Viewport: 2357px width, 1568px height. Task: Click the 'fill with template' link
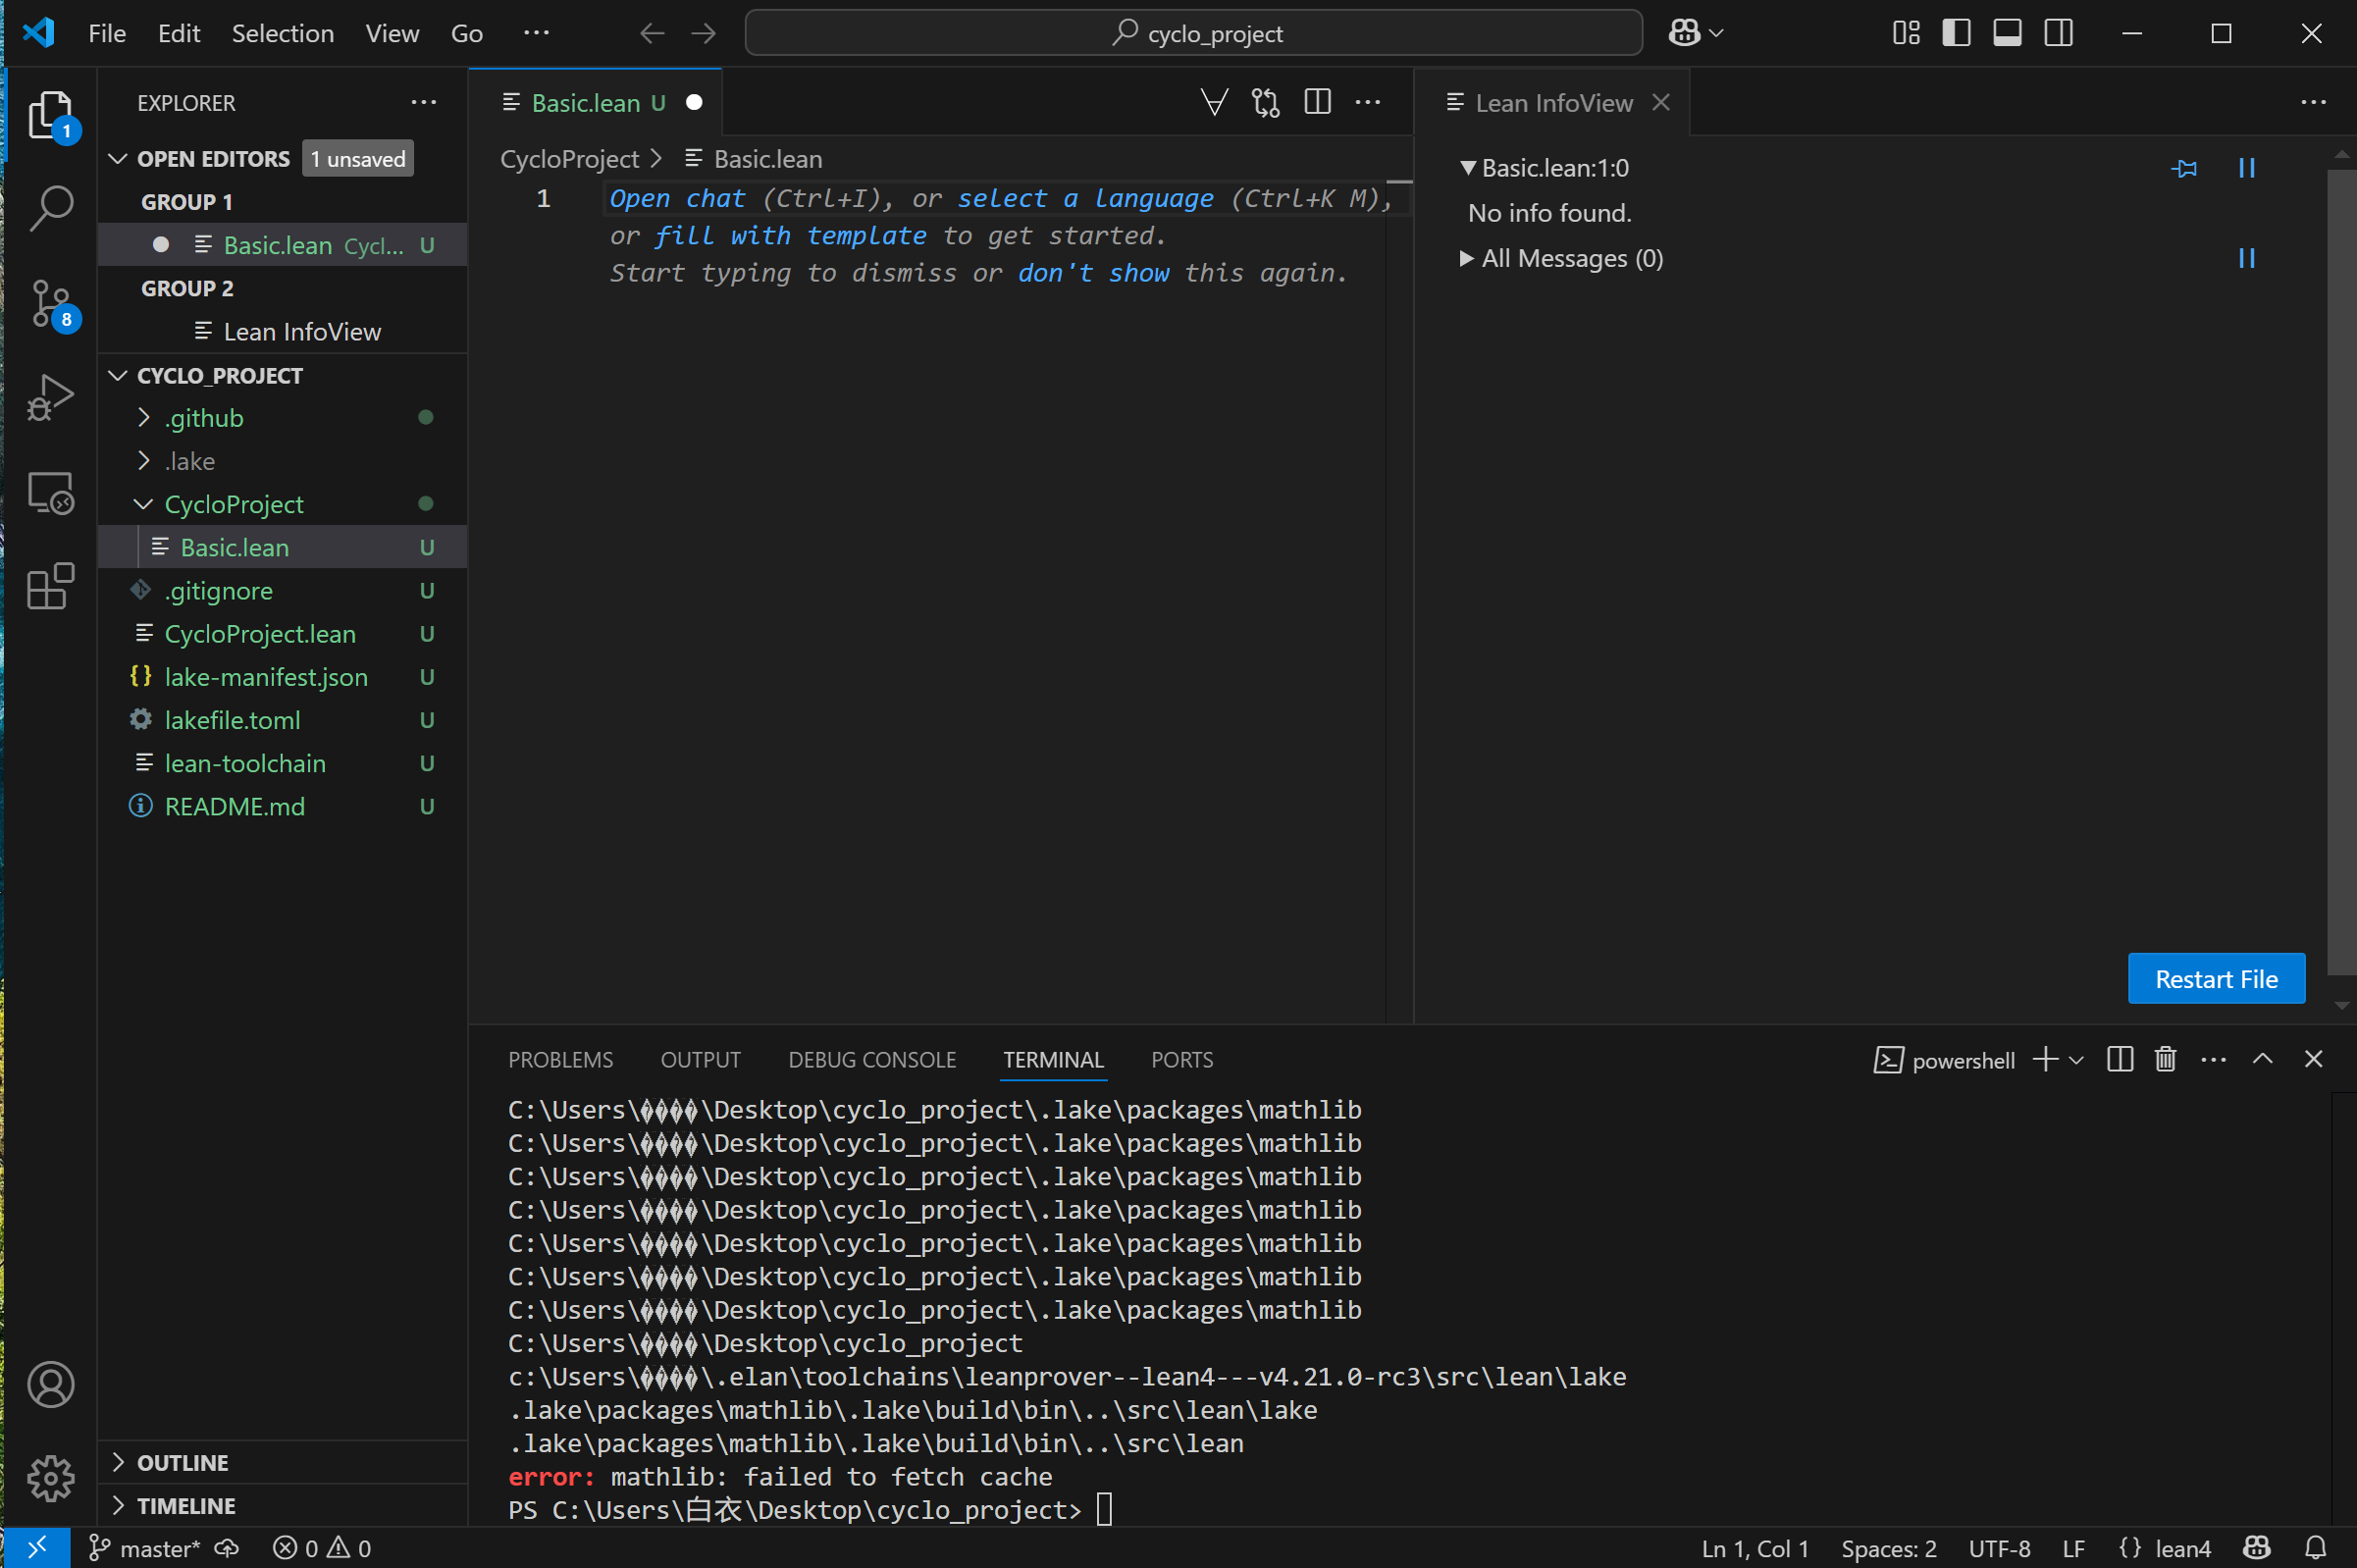[790, 236]
